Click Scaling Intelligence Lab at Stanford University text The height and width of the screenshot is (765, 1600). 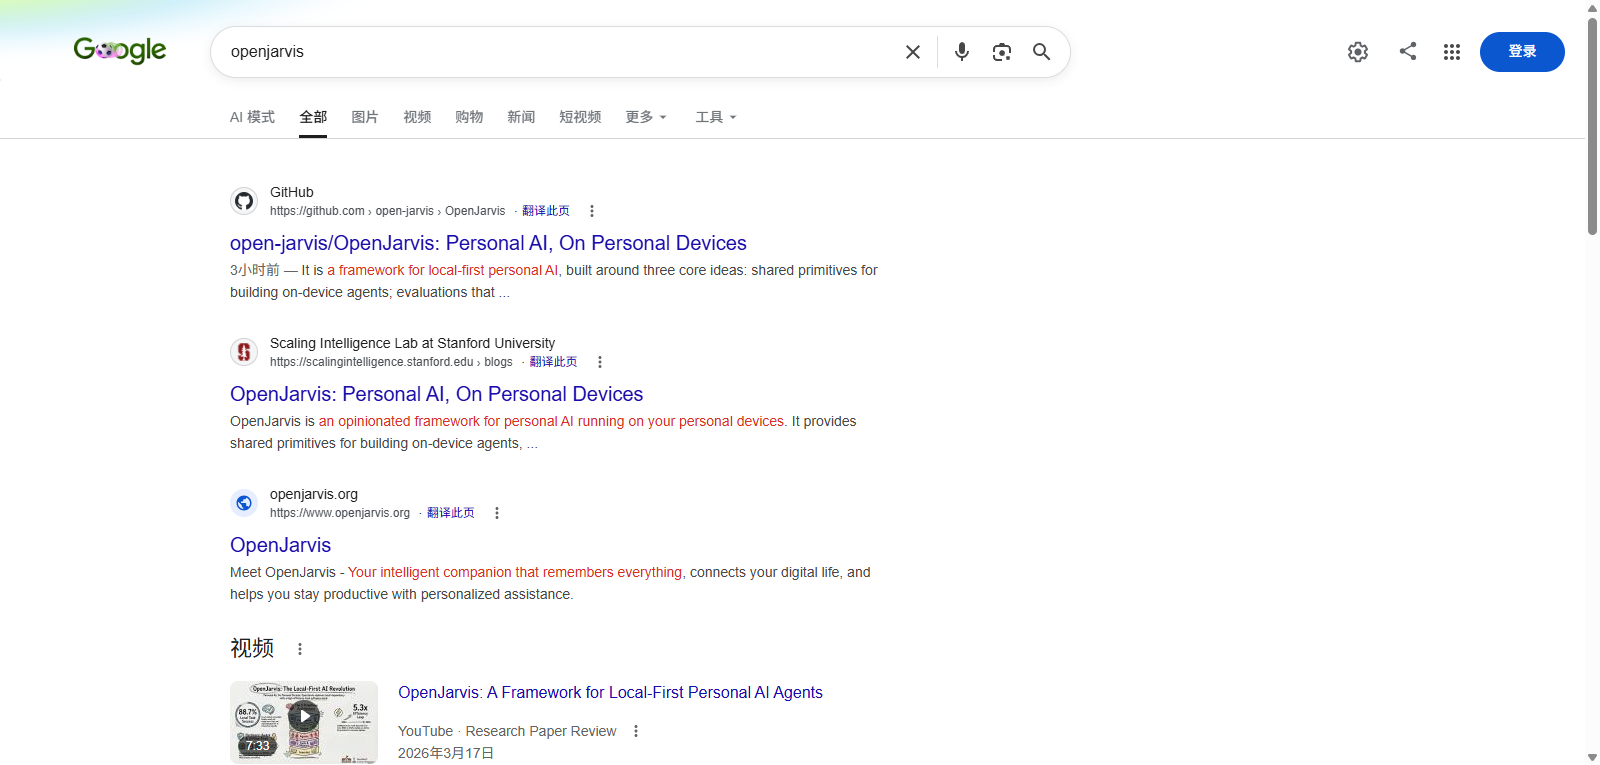click(x=412, y=343)
